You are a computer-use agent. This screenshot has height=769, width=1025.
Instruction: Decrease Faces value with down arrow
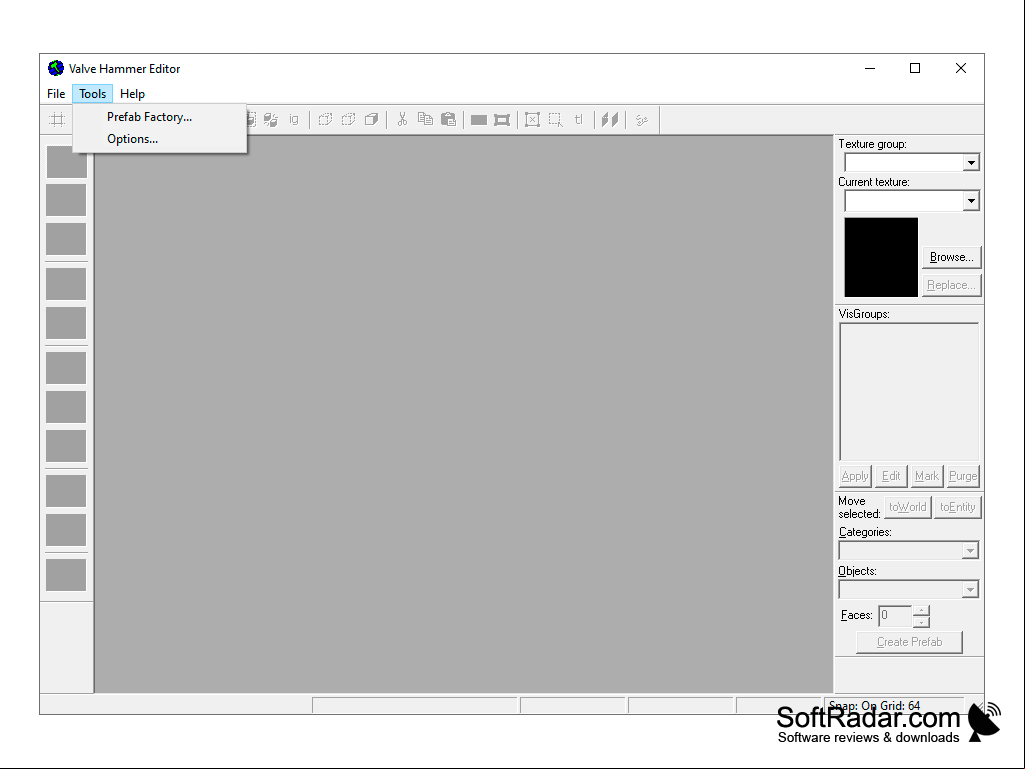(921, 621)
